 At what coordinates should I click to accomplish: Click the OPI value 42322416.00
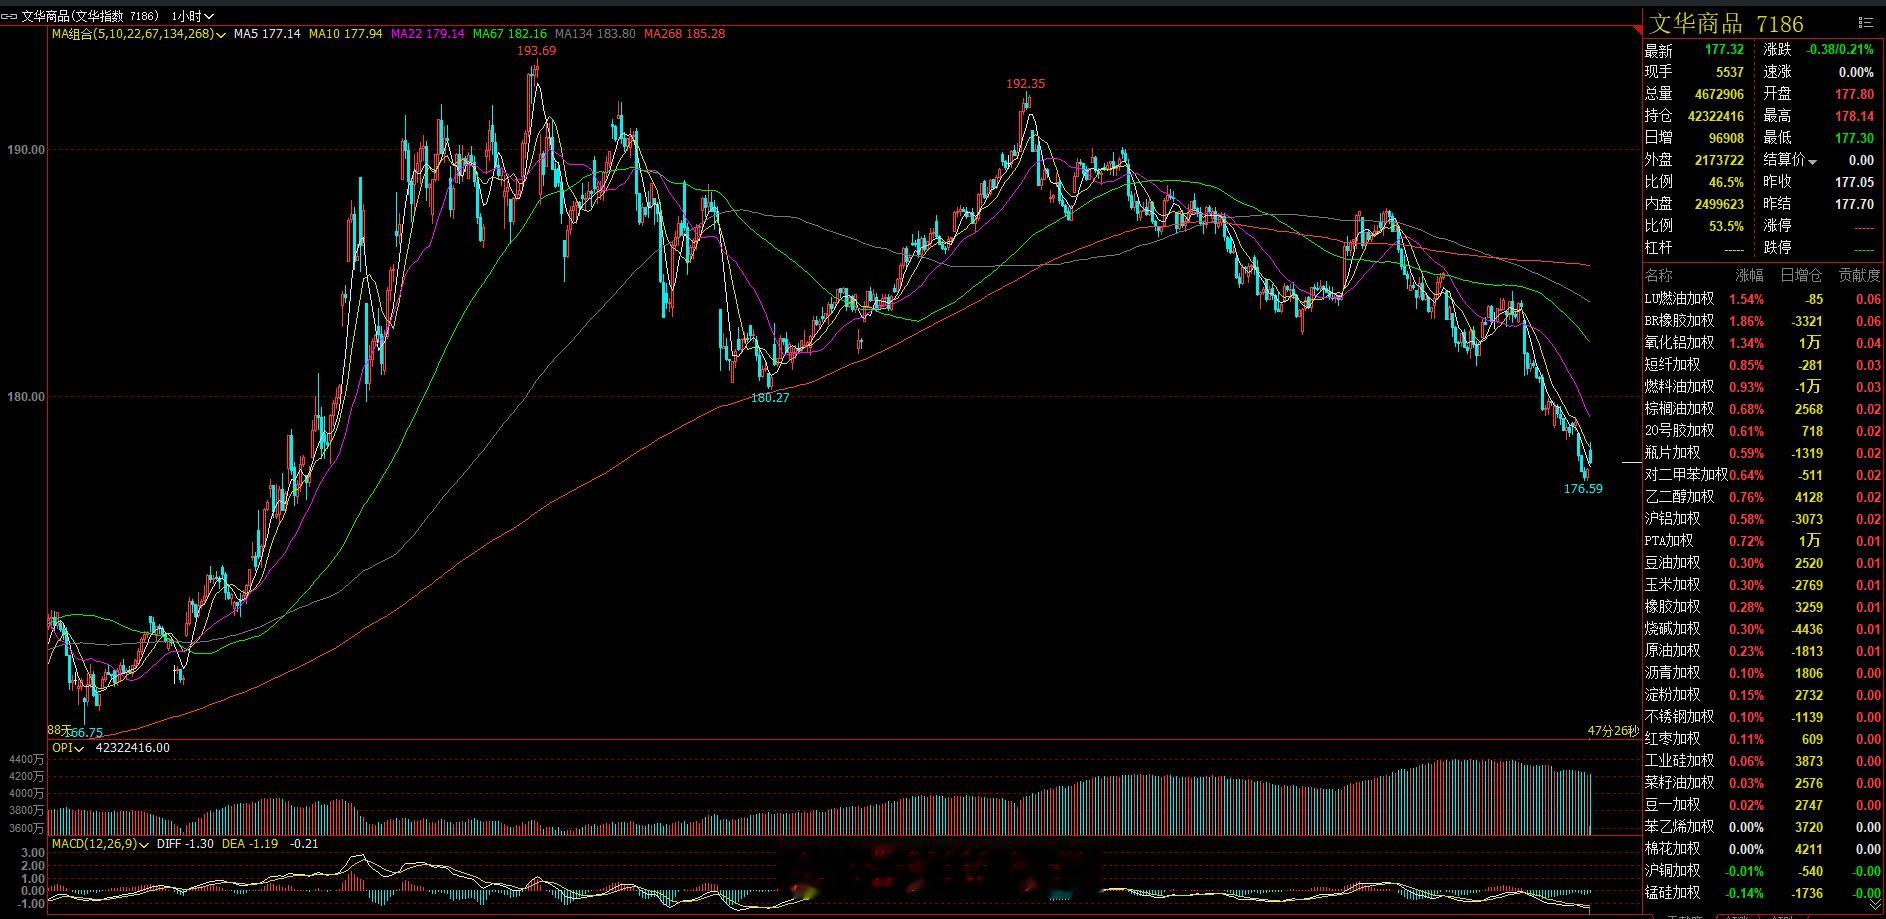point(132,748)
